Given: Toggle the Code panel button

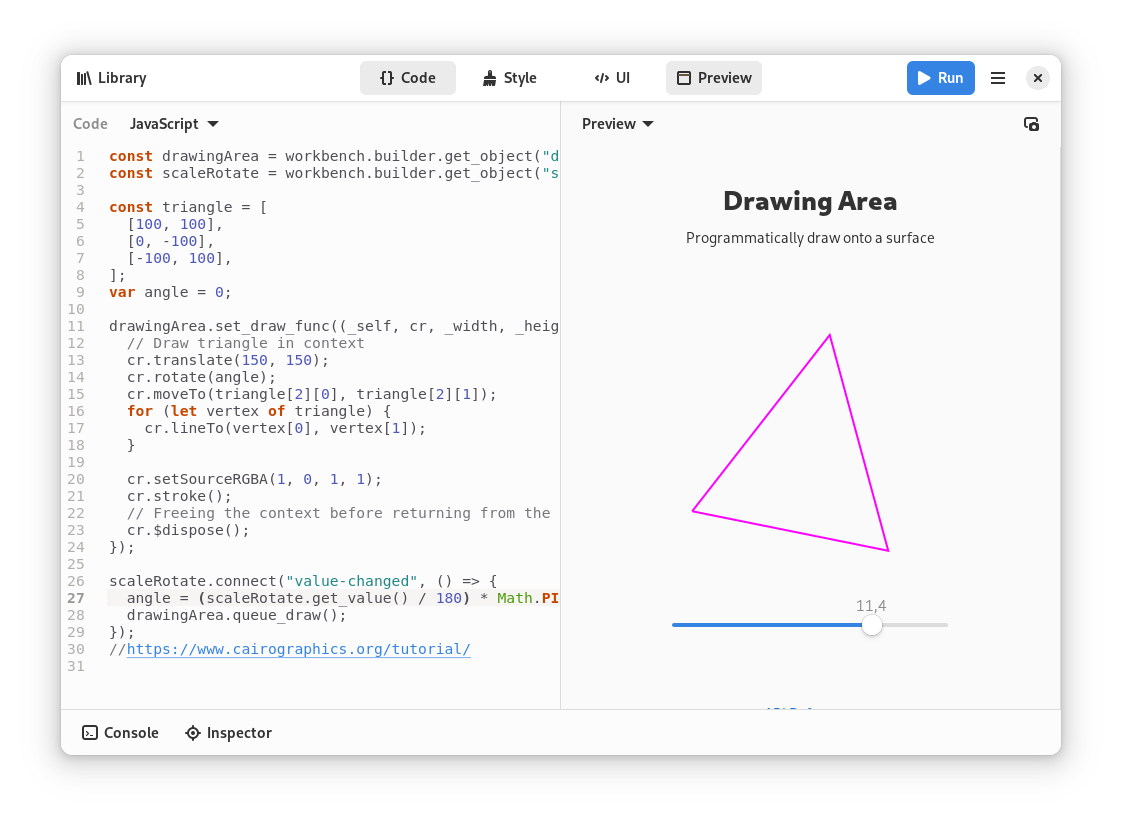Looking at the screenshot, I should 408,78.
